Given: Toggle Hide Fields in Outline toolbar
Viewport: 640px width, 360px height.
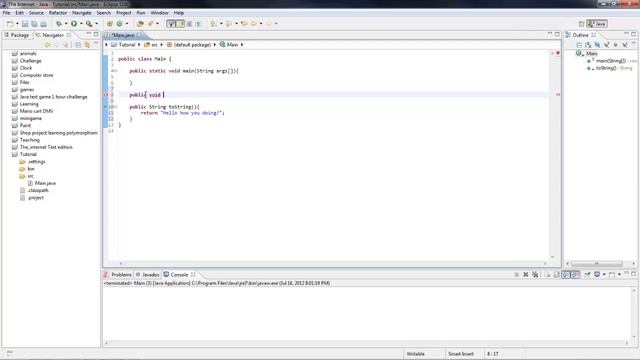Looking at the screenshot, I should (x=598, y=45).
